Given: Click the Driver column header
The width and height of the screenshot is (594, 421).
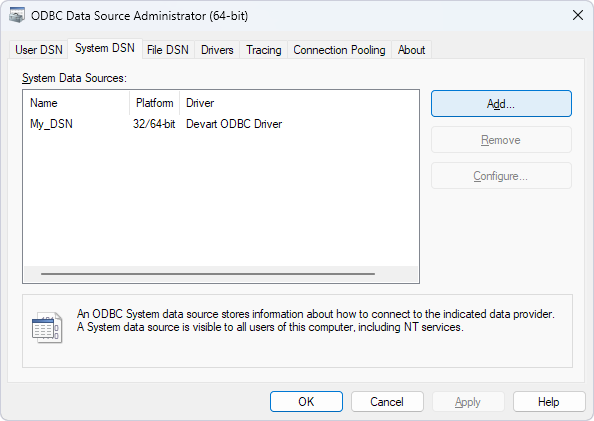Looking at the screenshot, I should coord(299,103).
